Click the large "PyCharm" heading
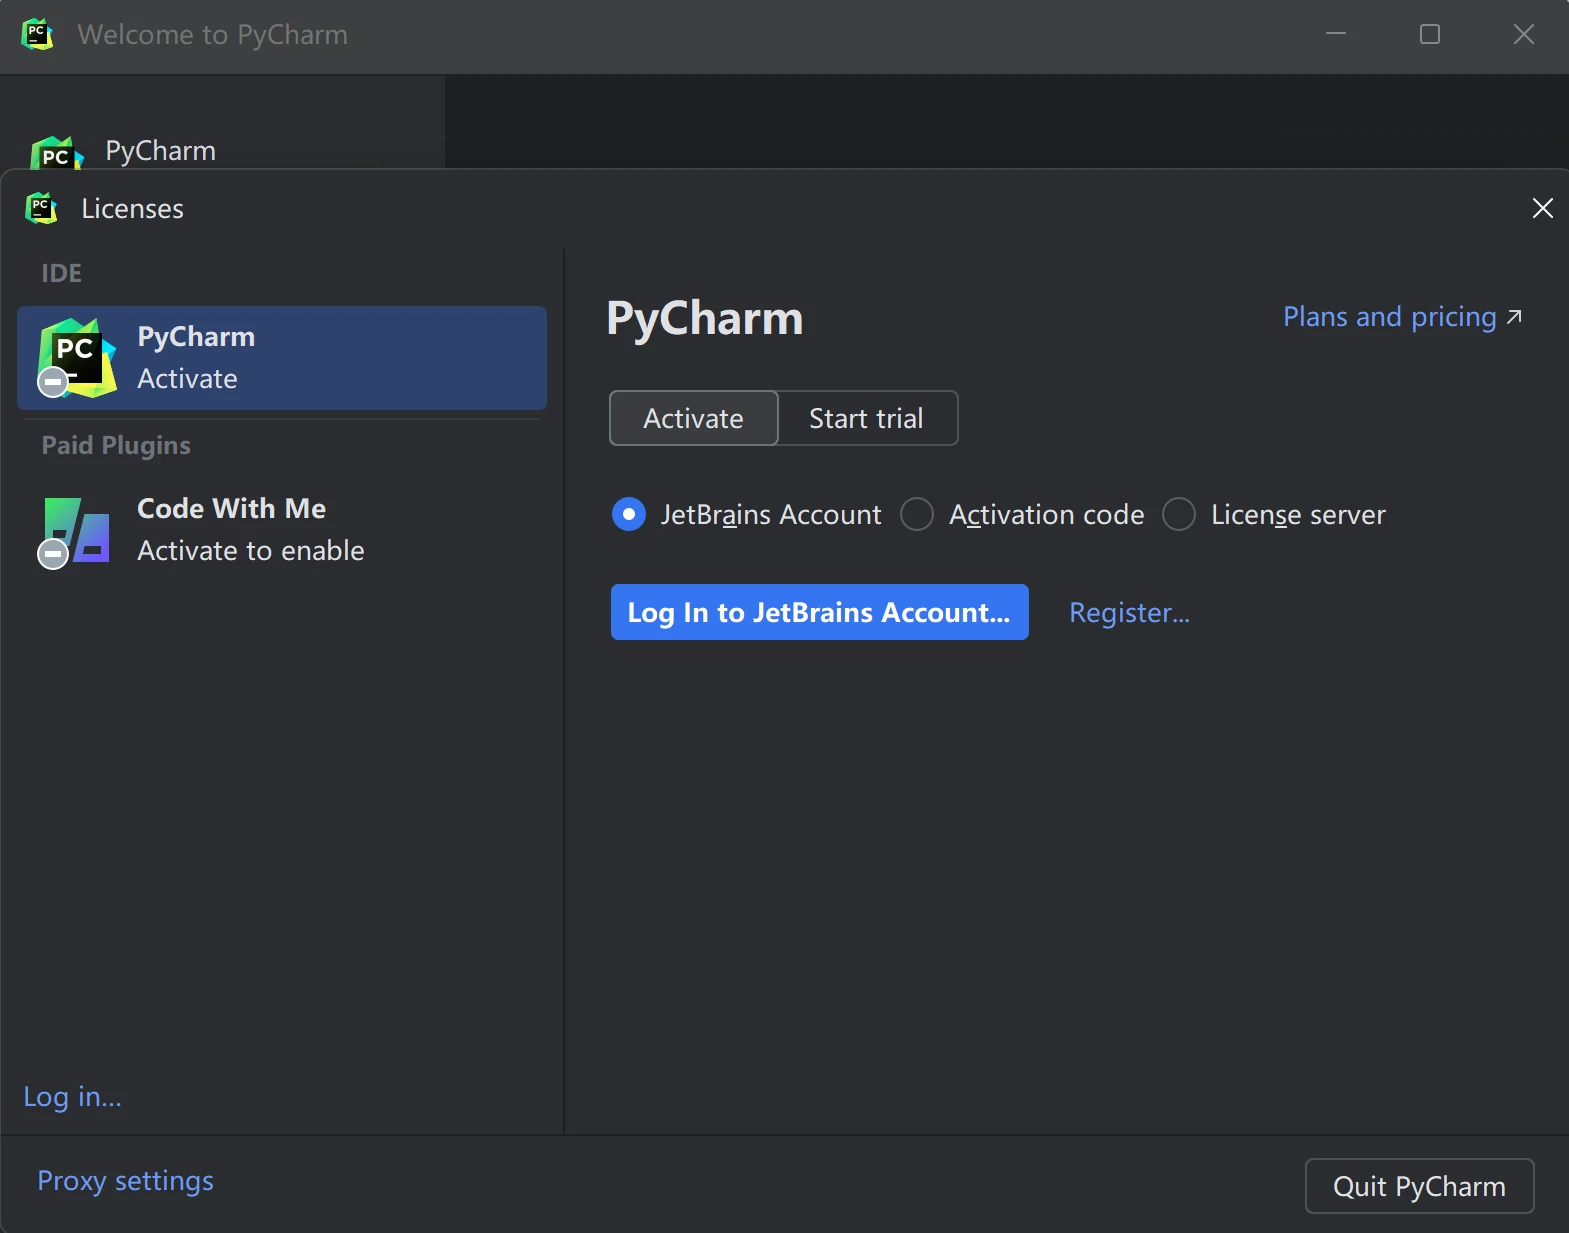 tap(705, 319)
